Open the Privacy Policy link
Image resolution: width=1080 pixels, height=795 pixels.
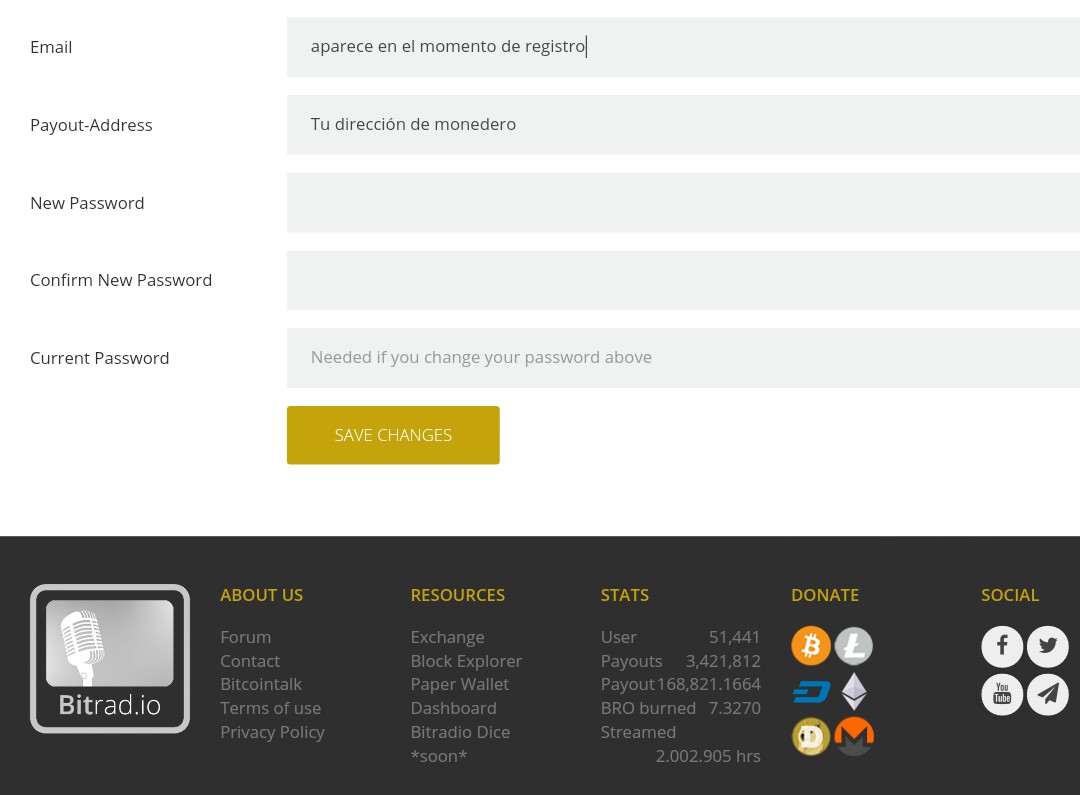coord(273,732)
